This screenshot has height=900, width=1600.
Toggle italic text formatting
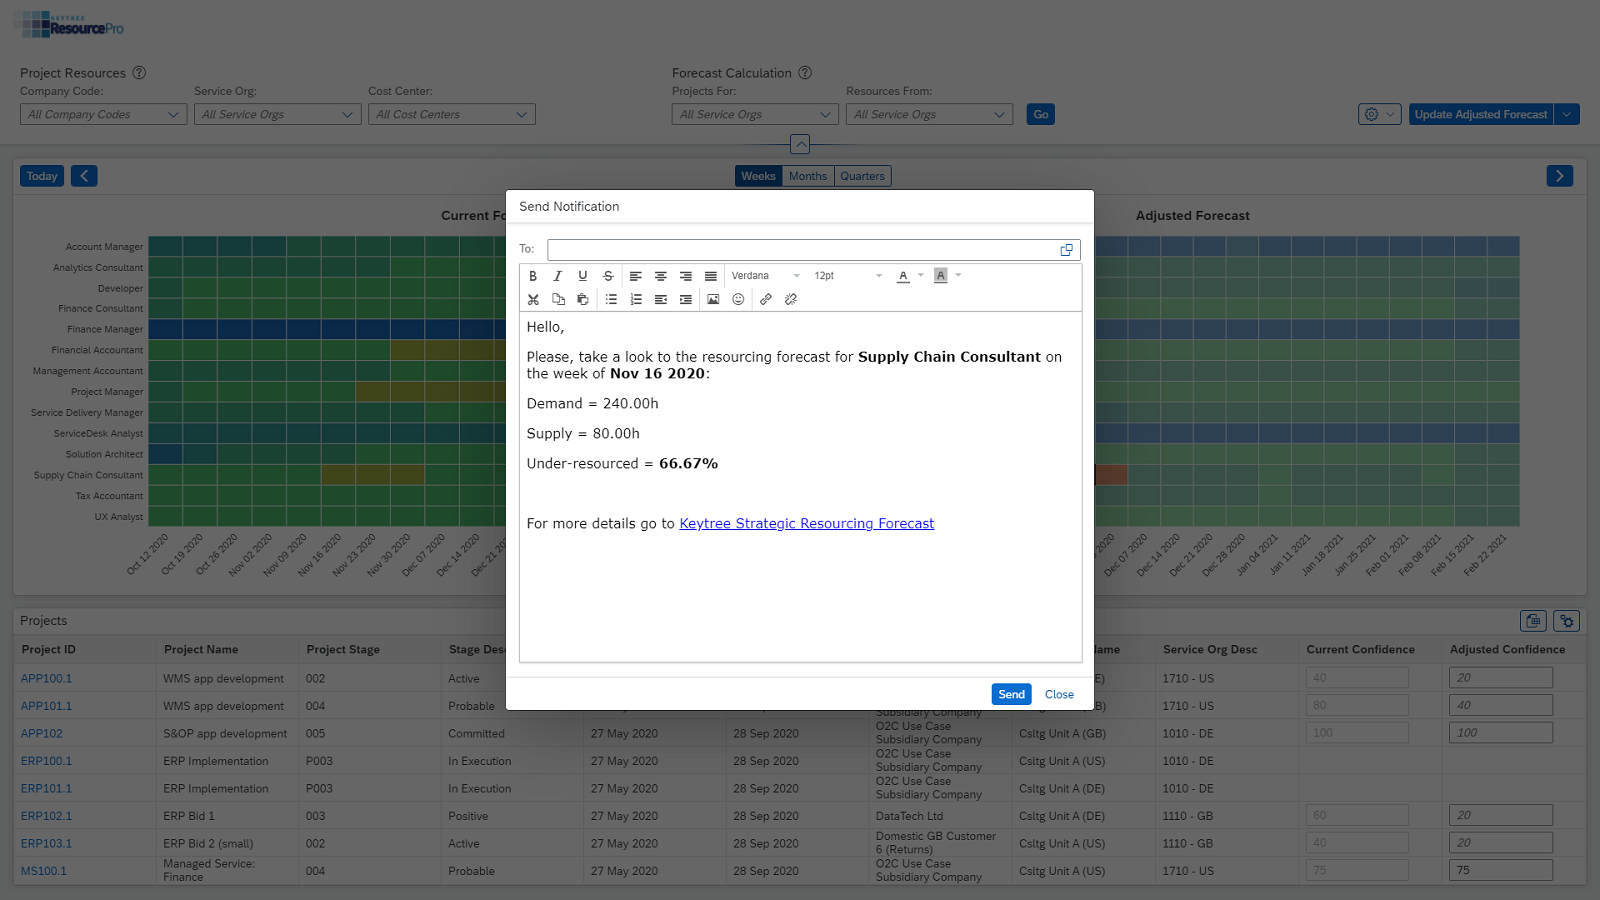click(x=558, y=276)
